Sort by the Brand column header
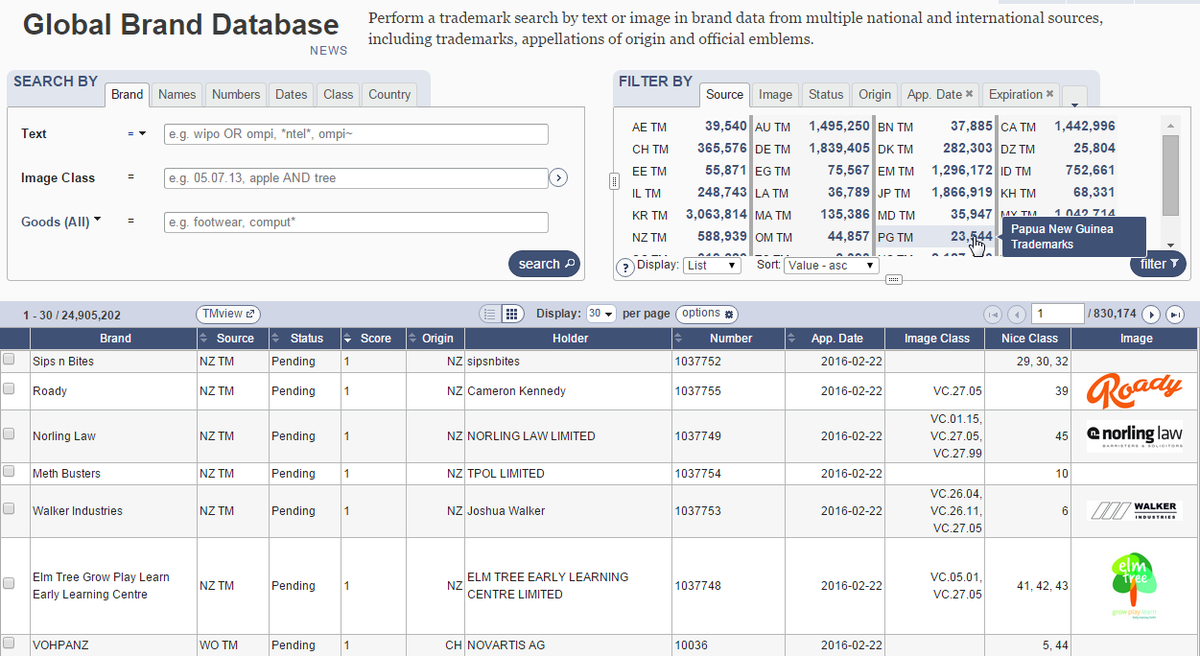The height and width of the screenshot is (656, 1200). (x=115, y=338)
